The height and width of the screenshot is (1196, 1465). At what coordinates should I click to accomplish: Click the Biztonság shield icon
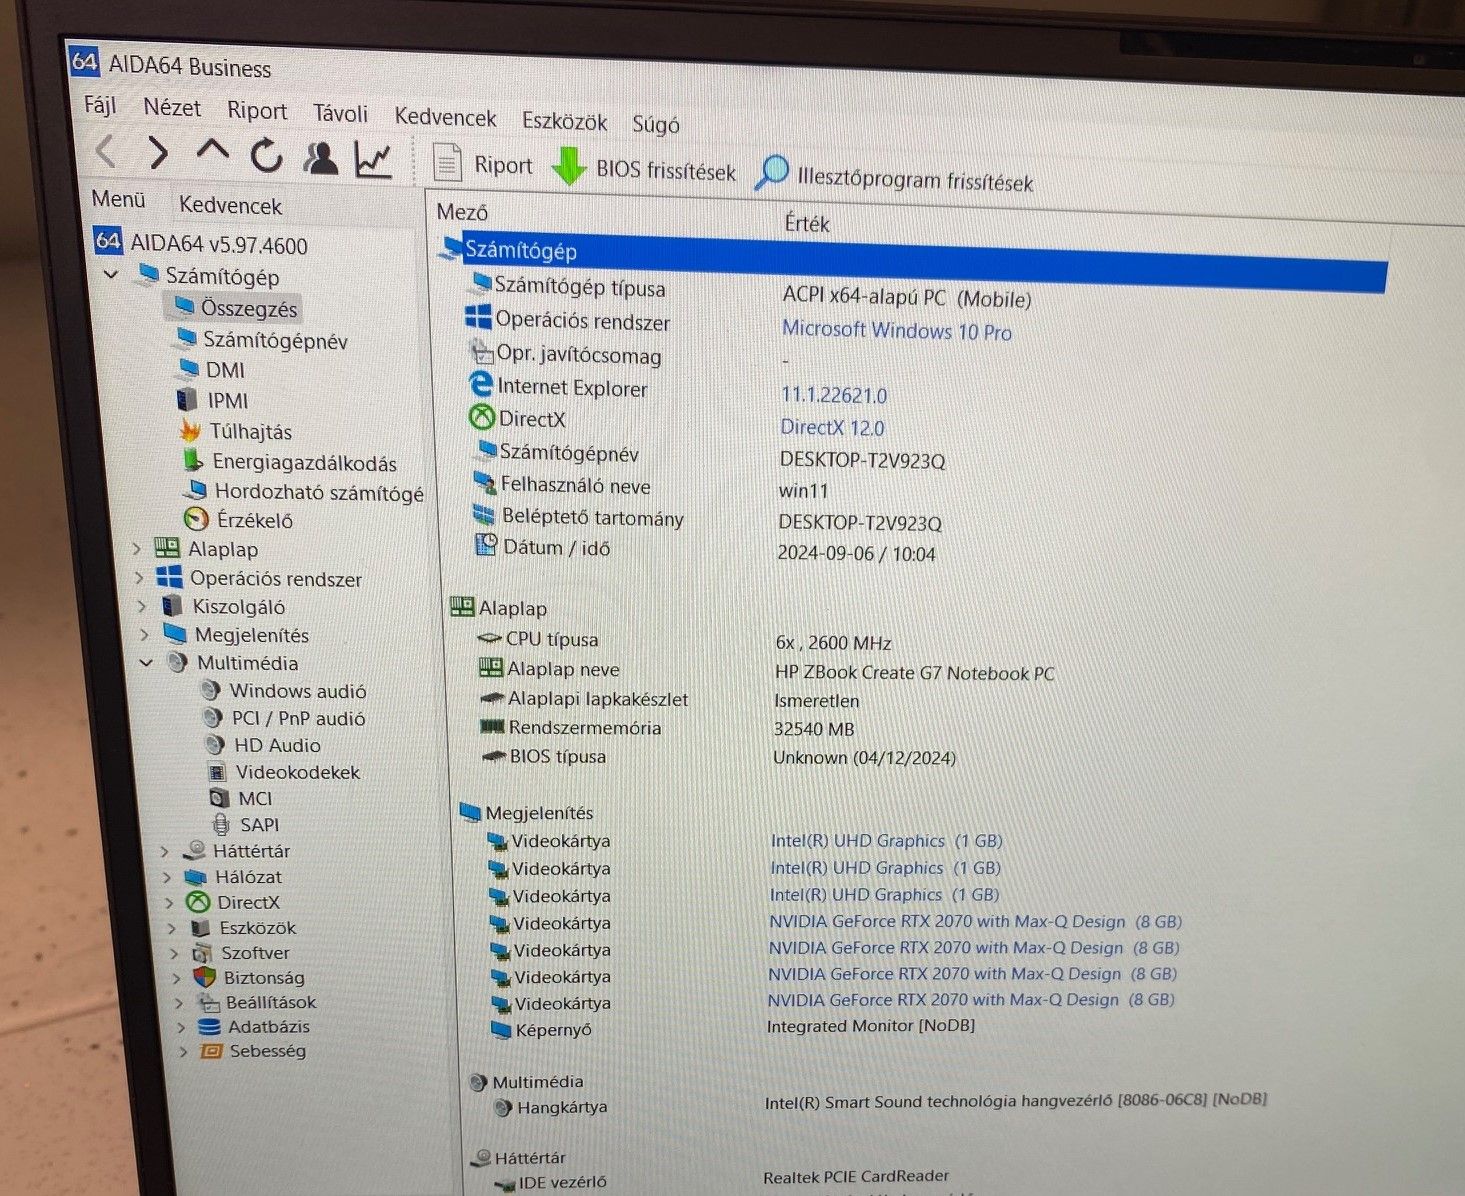(x=205, y=977)
